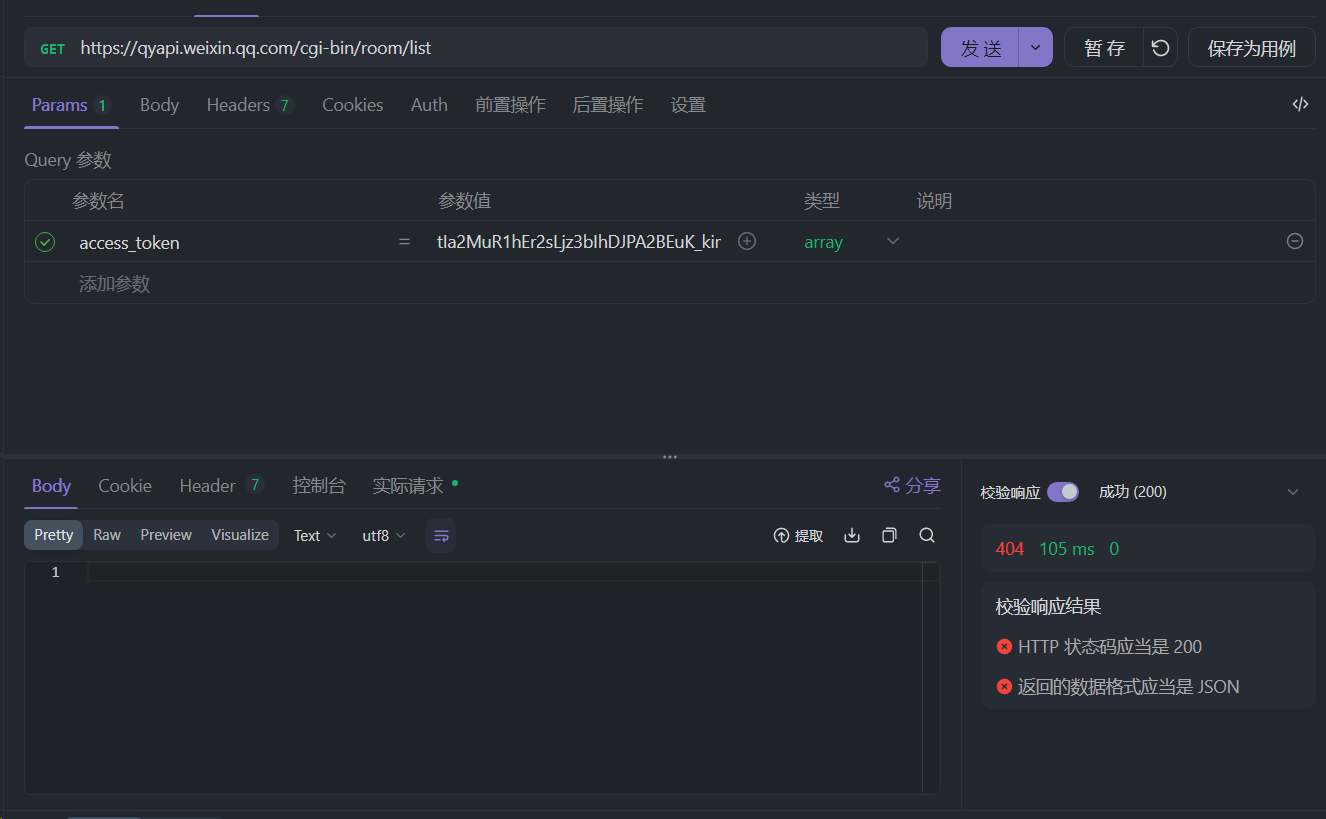This screenshot has width=1326, height=819.
Task: Copy the response body content
Action: pyautogui.click(x=889, y=535)
